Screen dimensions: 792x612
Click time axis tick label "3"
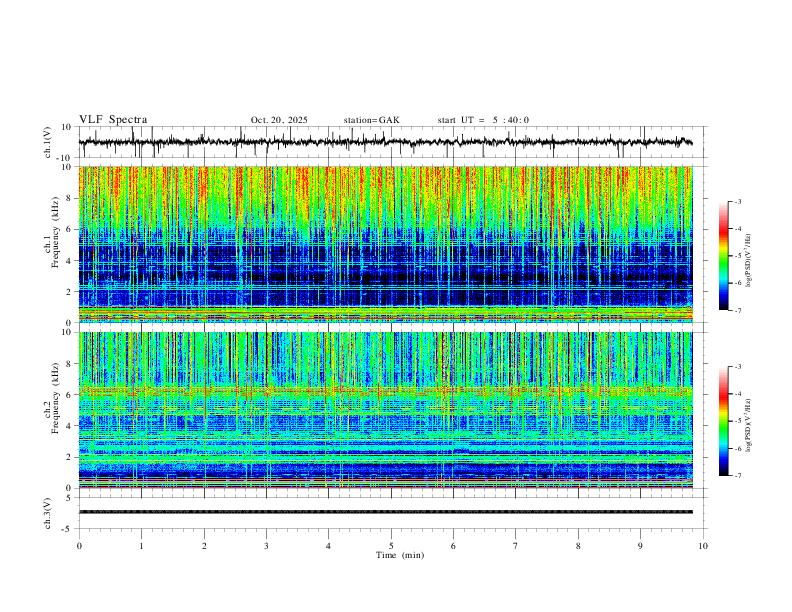coord(266,546)
